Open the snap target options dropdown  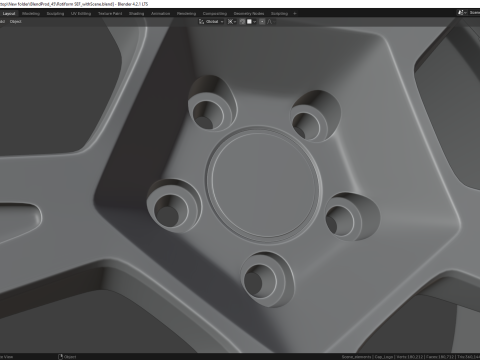click(x=251, y=22)
